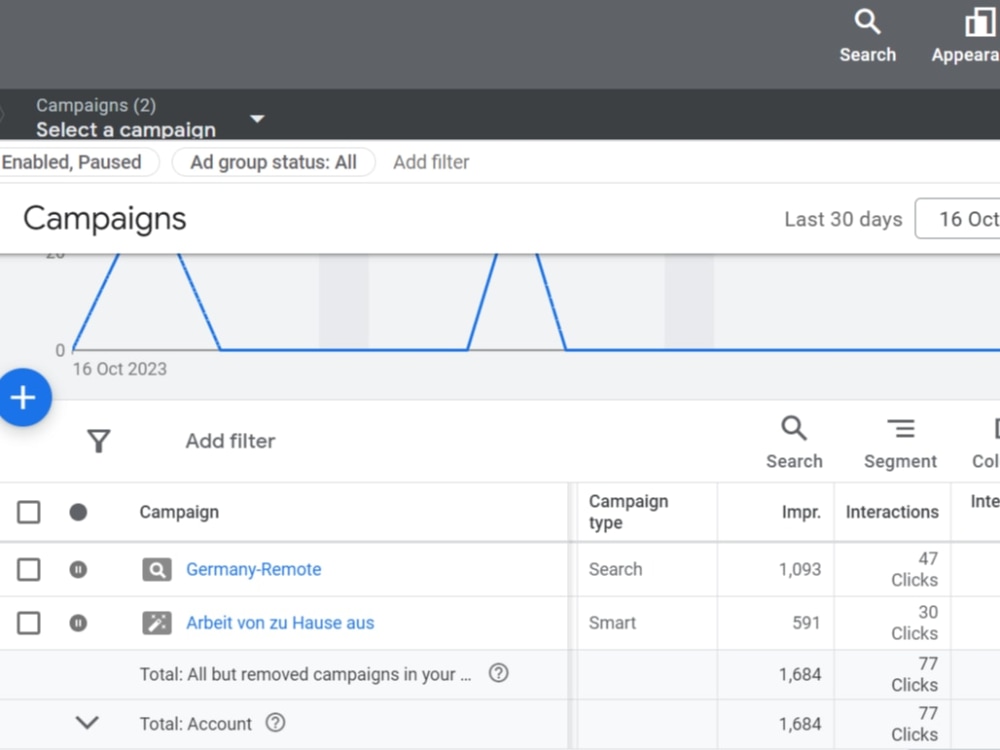Open the Segment menu
Screen dimensions: 1000x750
[901, 442]
